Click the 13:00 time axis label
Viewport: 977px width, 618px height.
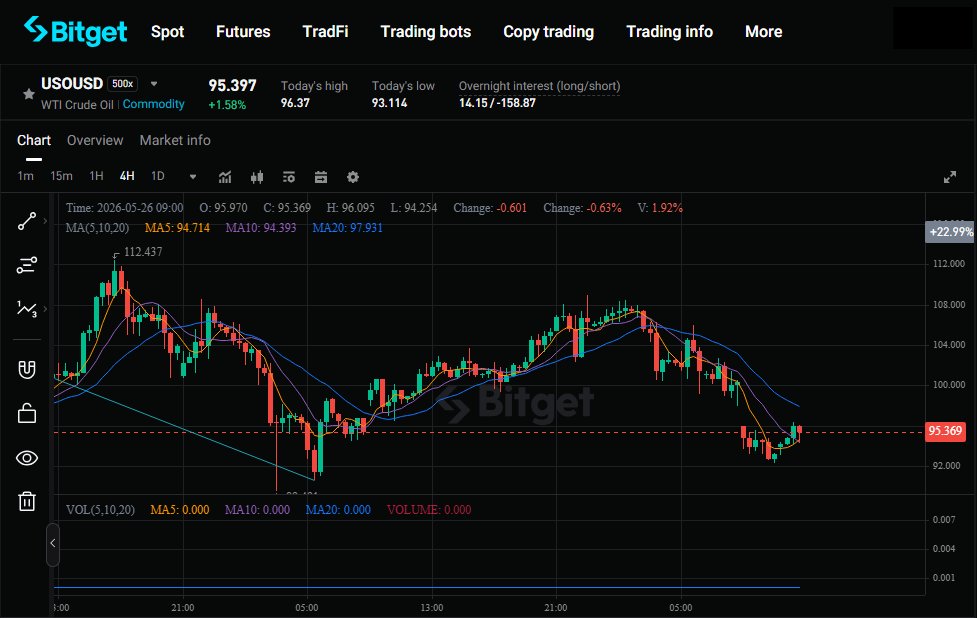[x=431, y=607]
